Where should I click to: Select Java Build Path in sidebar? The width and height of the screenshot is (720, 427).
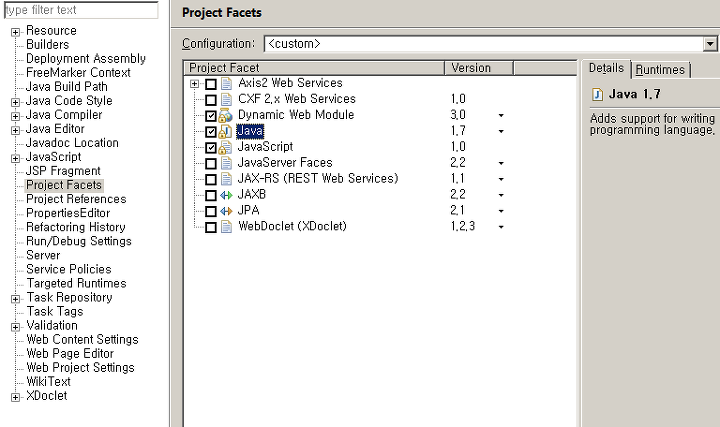[x=67, y=87]
